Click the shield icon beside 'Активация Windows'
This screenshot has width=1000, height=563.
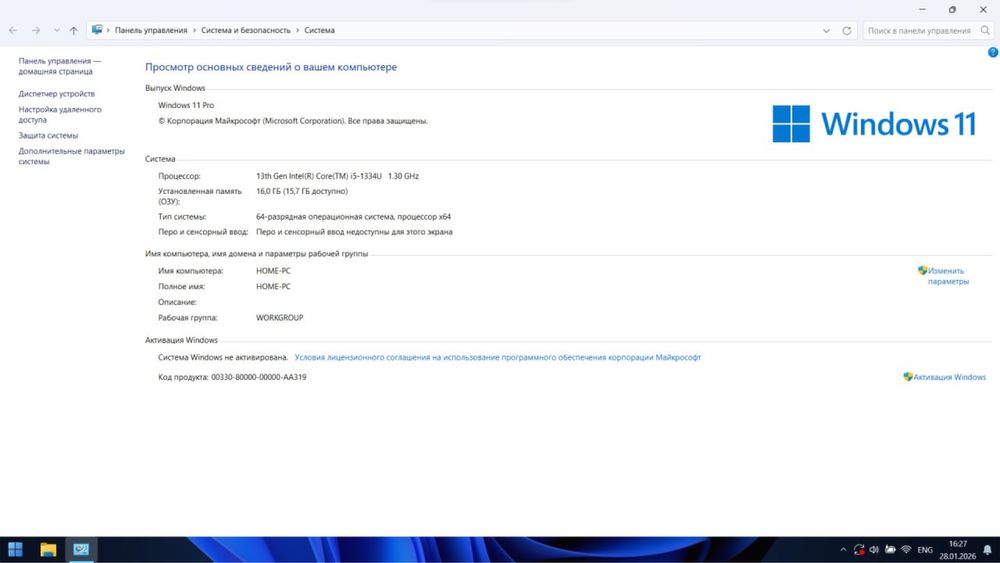tap(908, 377)
